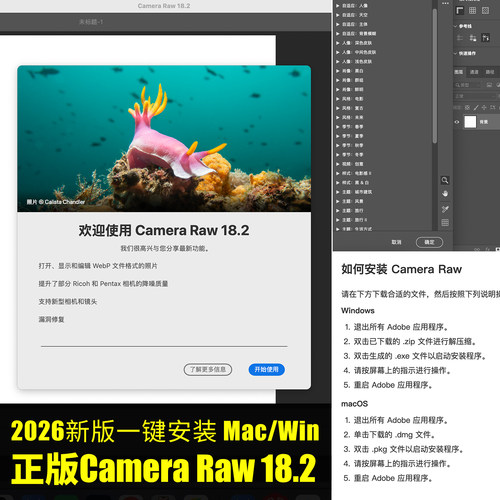This screenshot has width=500, height=500.
Task: Switch to the 通道 tab
Action: tap(474, 72)
